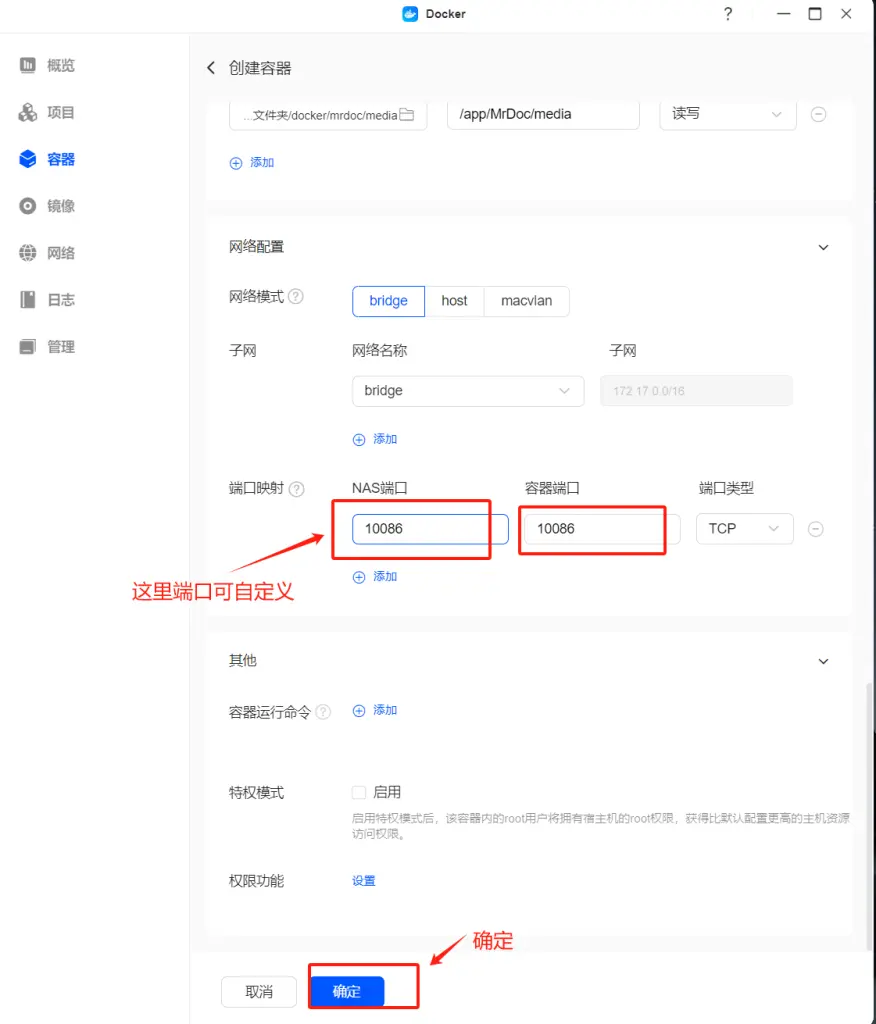This screenshot has height=1024, width=876.
Task: Open the 日志 logs icon in sidebar
Action: click(x=27, y=300)
